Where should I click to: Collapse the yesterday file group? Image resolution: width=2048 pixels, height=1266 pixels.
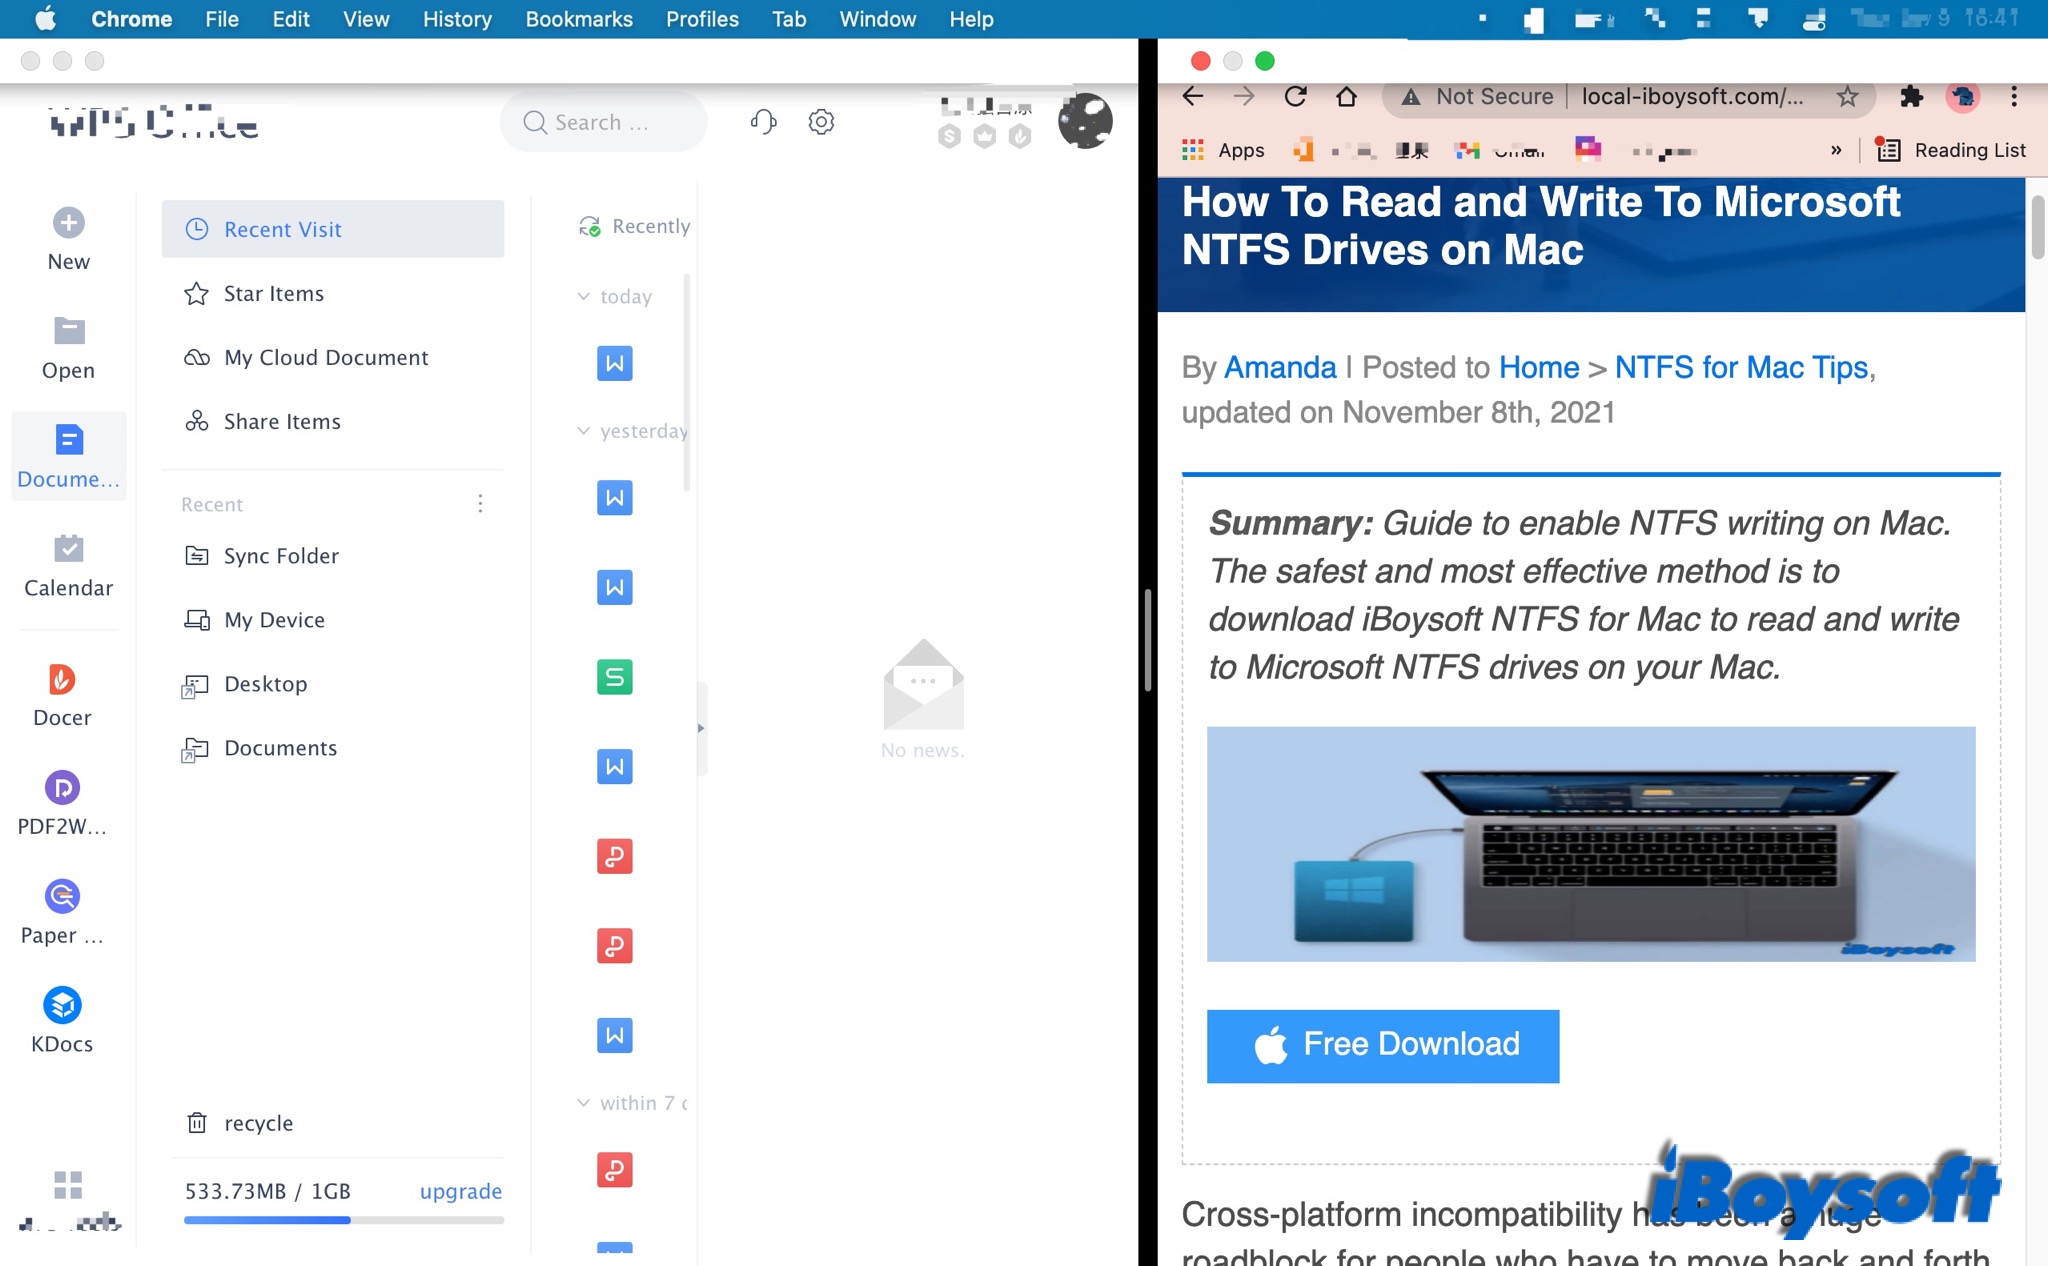(x=584, y=431)
